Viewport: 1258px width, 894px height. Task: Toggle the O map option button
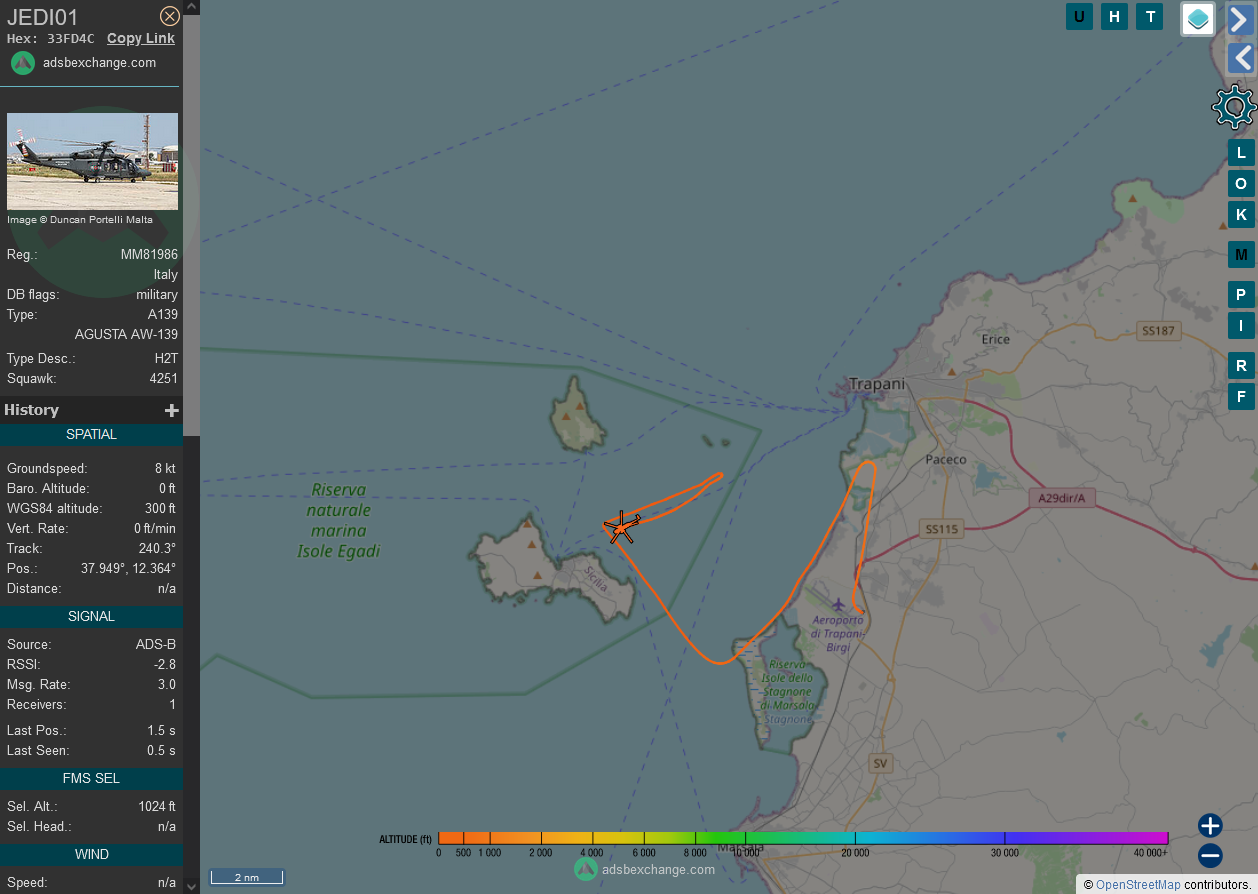click(1241, 183)
